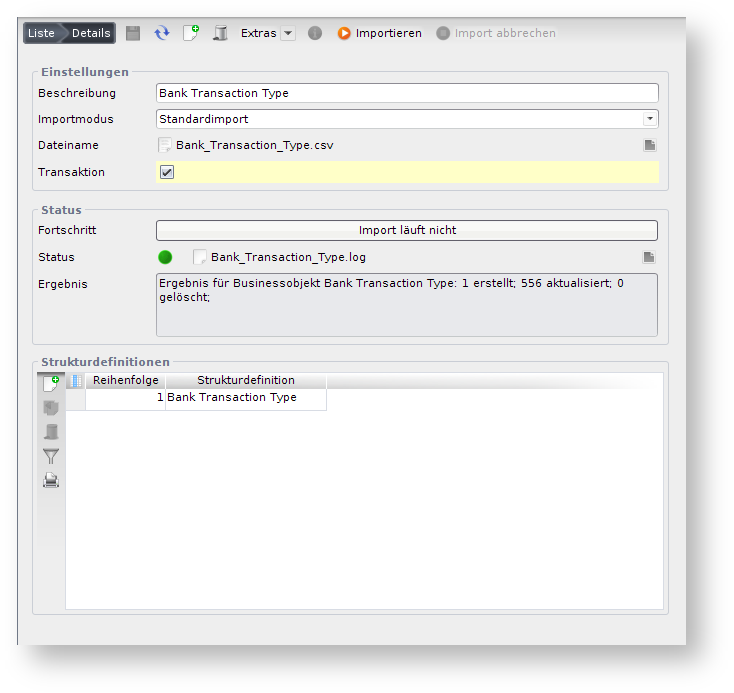Refresh the record with blue arrows icon
The image size is (734, 693).
coord(161,33)
